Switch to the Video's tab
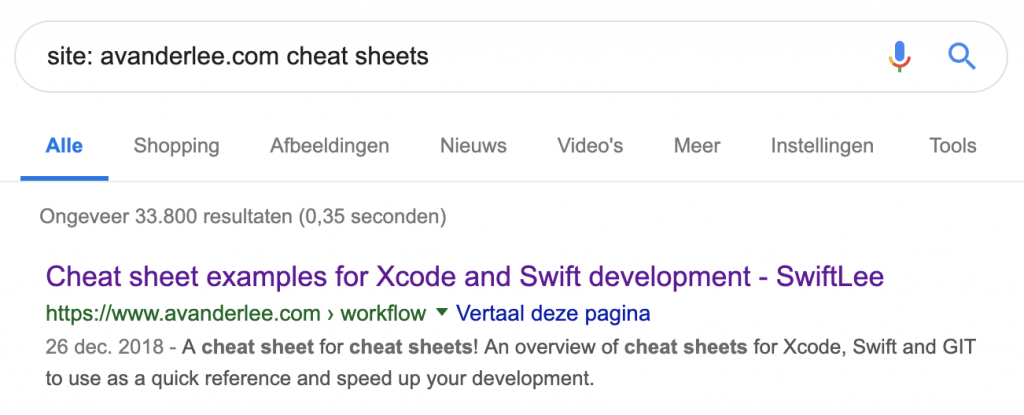This screenshot has height=415, width=1024. 590,146
